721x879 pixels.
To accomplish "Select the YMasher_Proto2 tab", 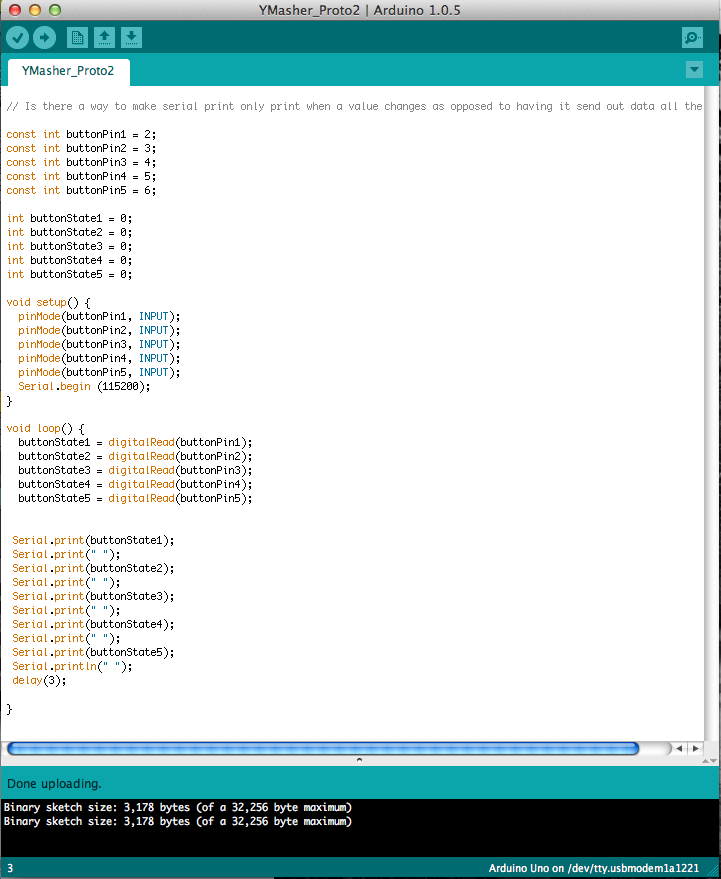I will click(x=68, y=72).
